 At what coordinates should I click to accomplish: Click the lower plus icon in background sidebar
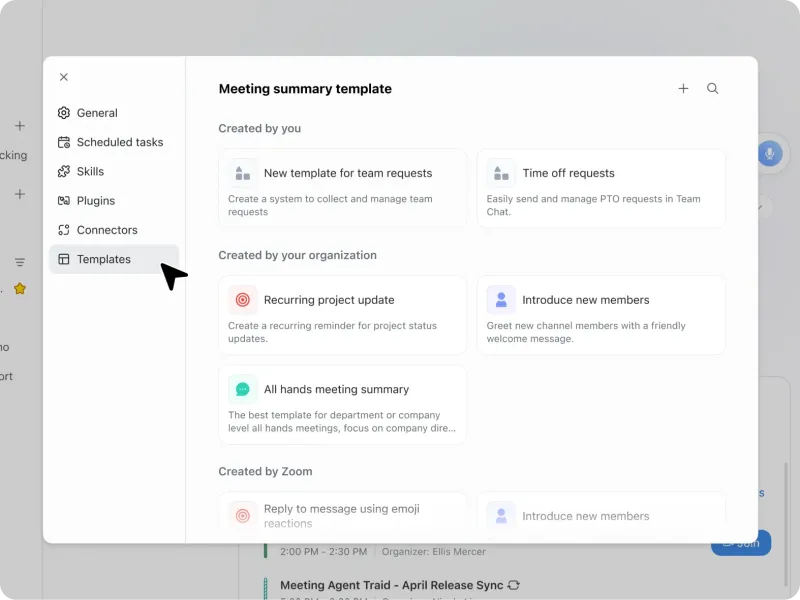[x=20, y=194]
